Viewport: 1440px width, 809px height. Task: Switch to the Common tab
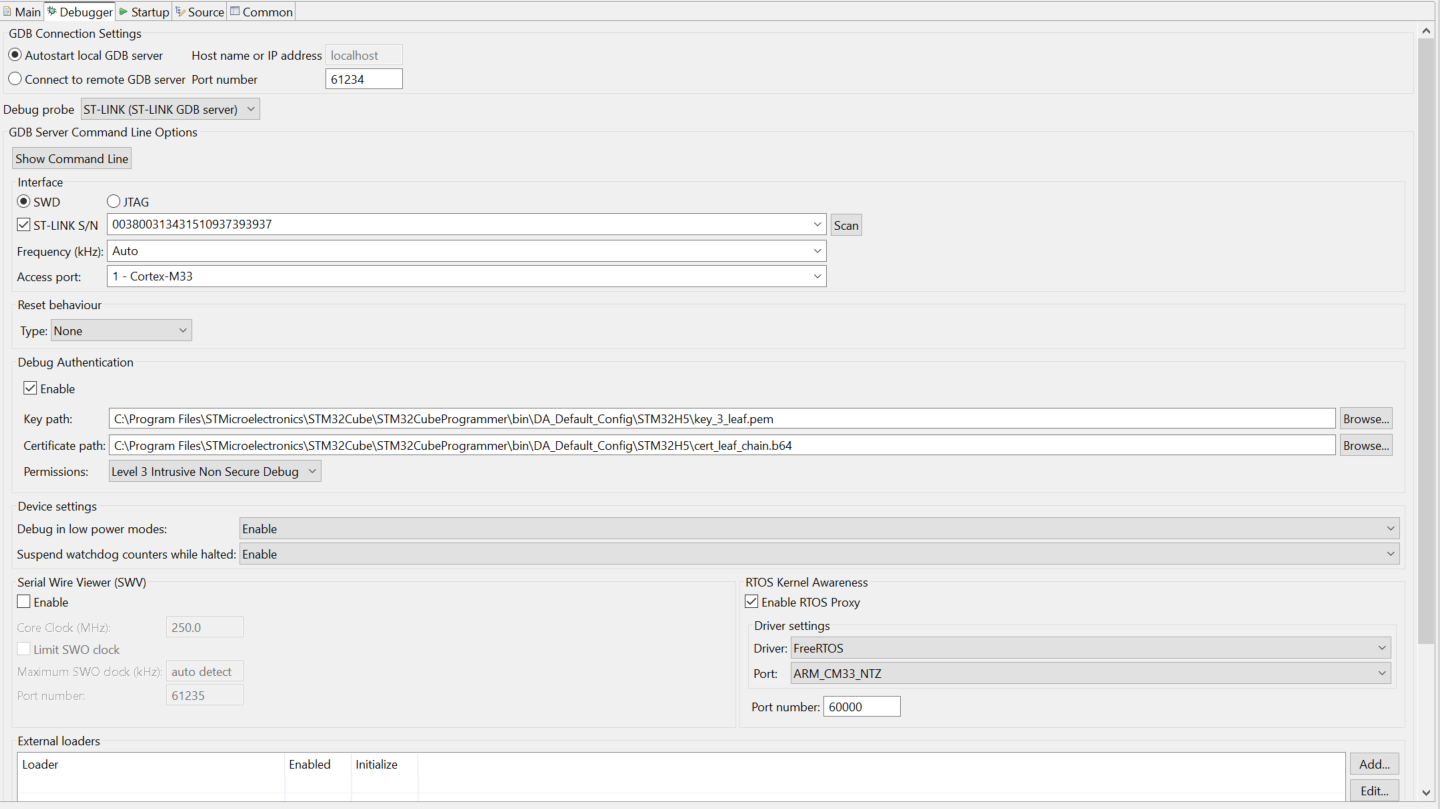[260, 11]
